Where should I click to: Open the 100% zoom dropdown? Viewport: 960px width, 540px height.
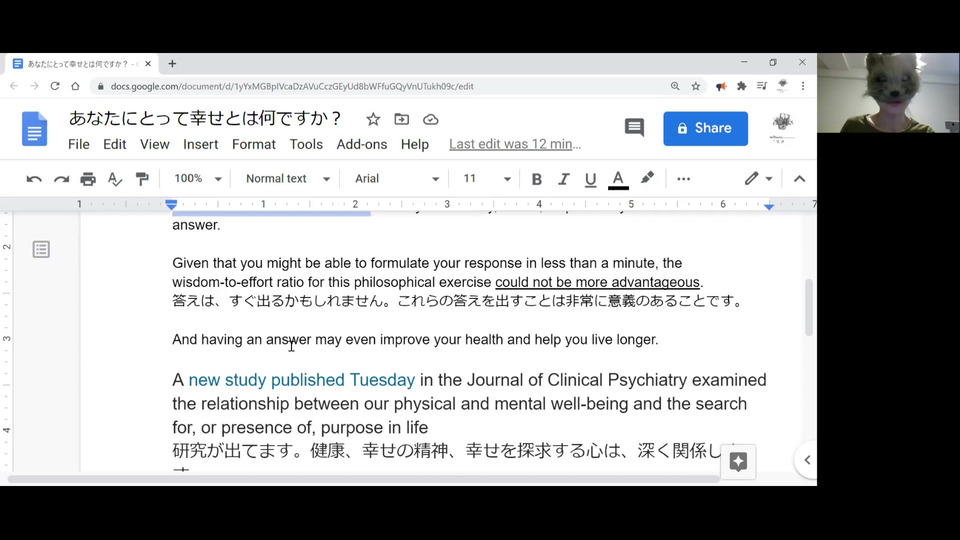(x=197, y=179)
